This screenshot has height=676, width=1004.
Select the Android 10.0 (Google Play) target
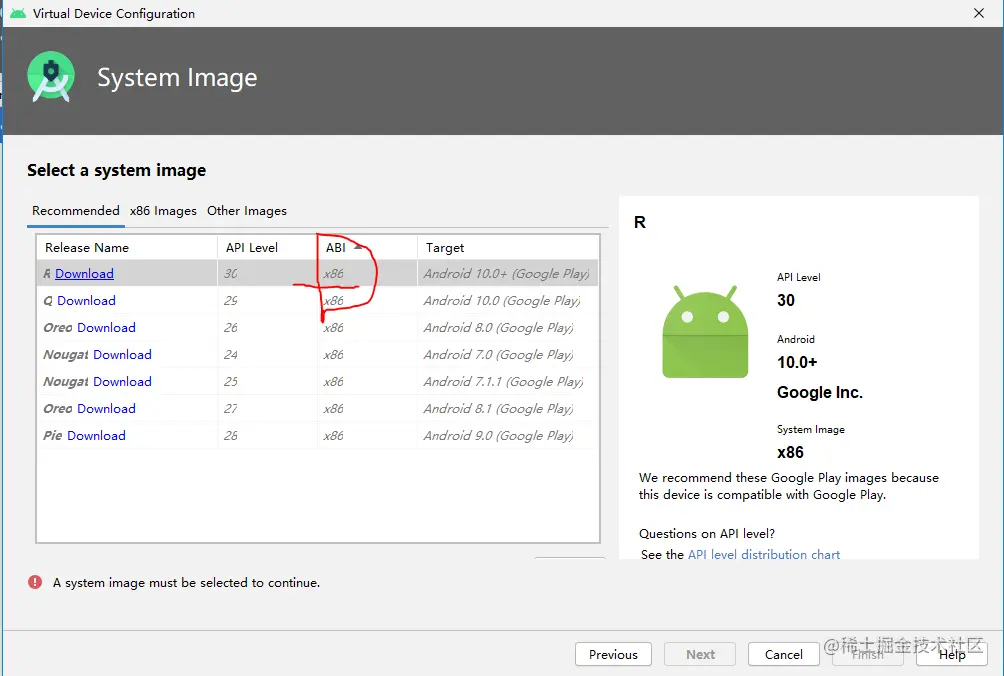(502, 300)
